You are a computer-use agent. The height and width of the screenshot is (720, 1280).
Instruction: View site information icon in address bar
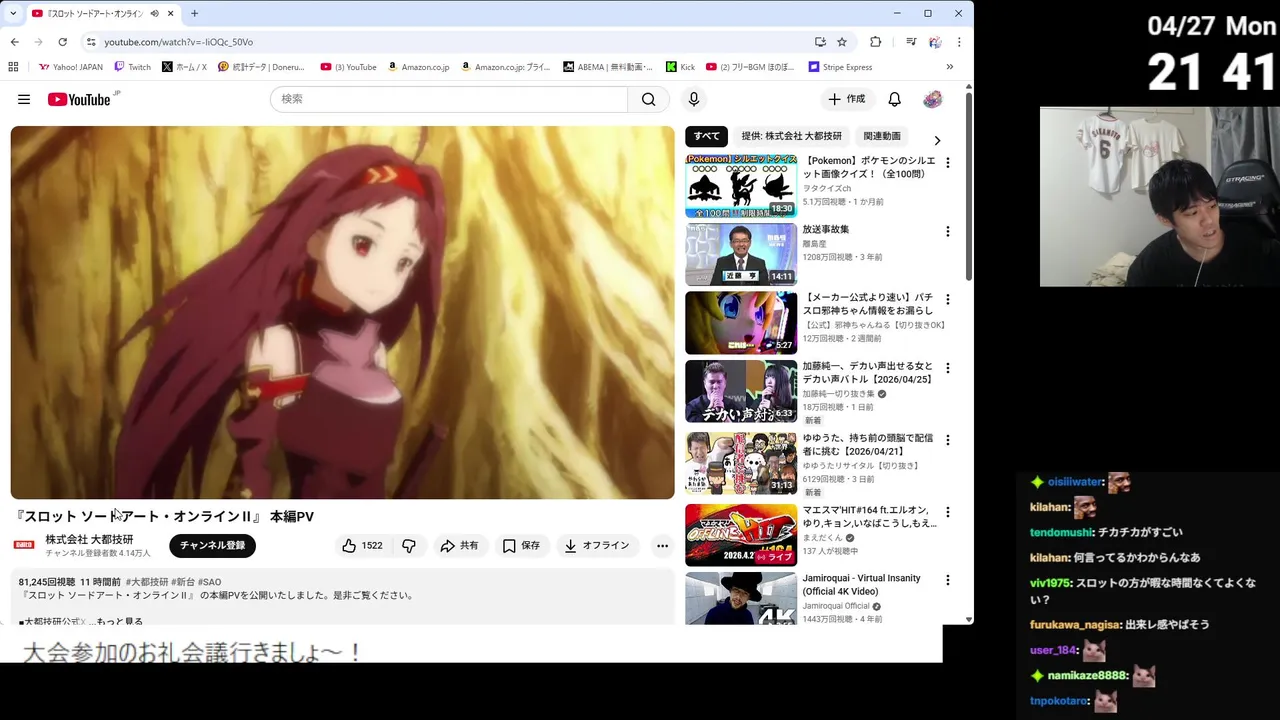[90, 42]
